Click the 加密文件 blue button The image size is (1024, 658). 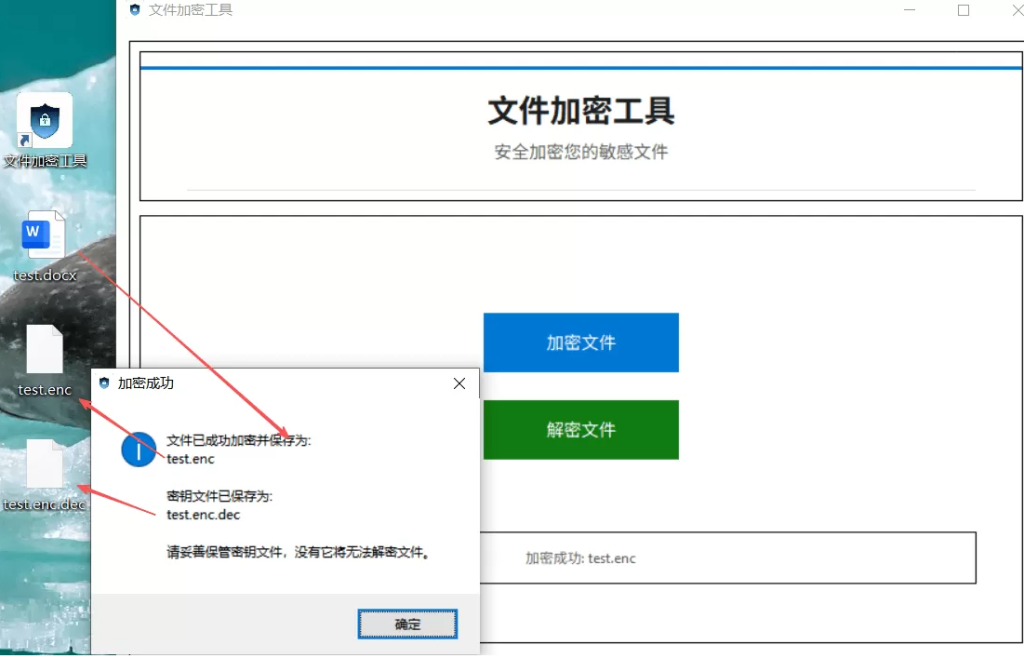click(581, 343)
